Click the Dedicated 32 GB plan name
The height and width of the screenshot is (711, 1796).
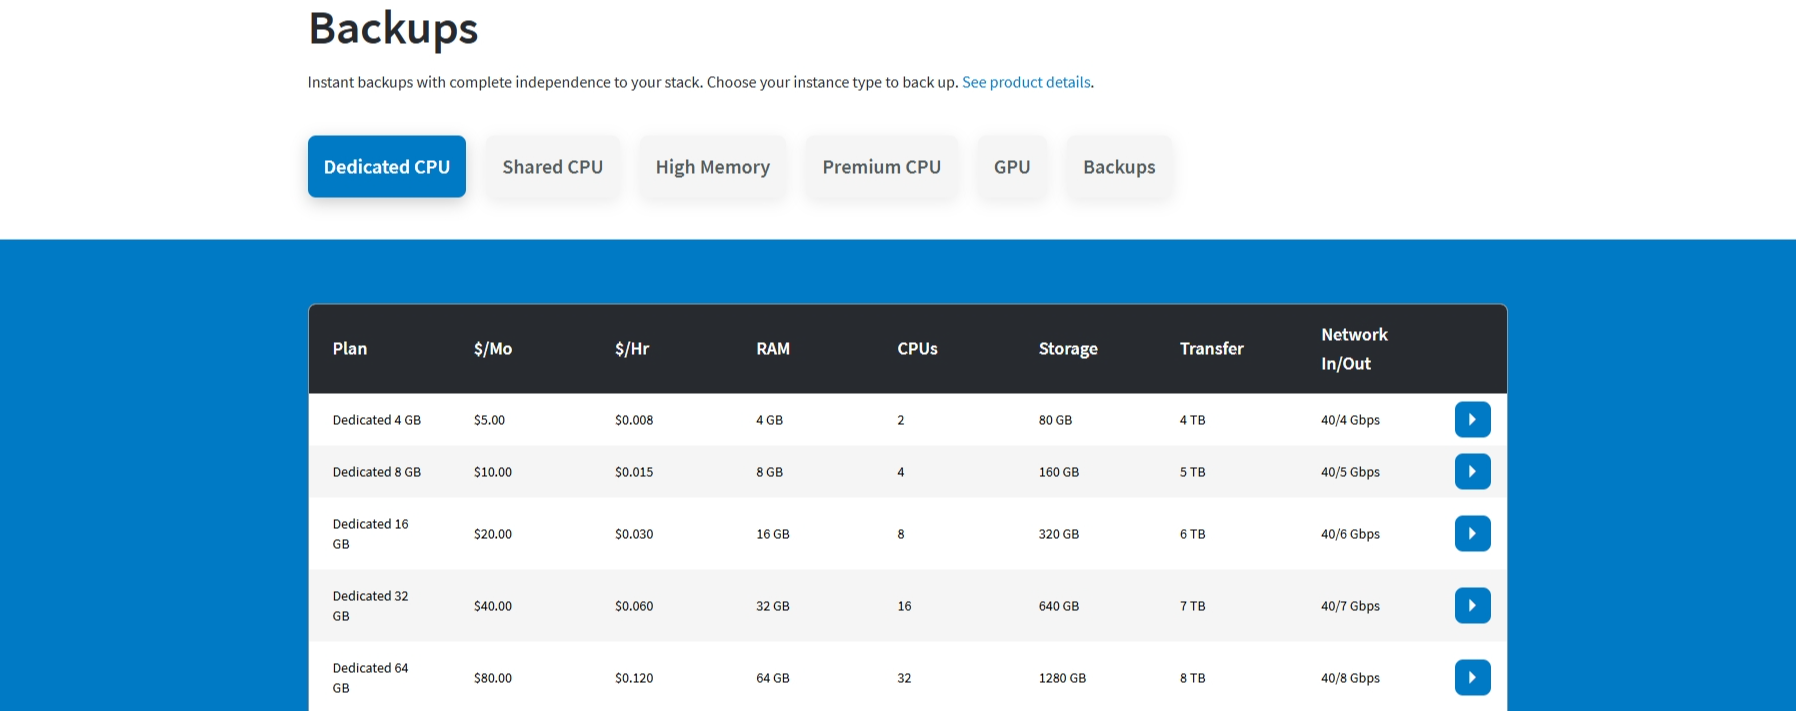371,606
